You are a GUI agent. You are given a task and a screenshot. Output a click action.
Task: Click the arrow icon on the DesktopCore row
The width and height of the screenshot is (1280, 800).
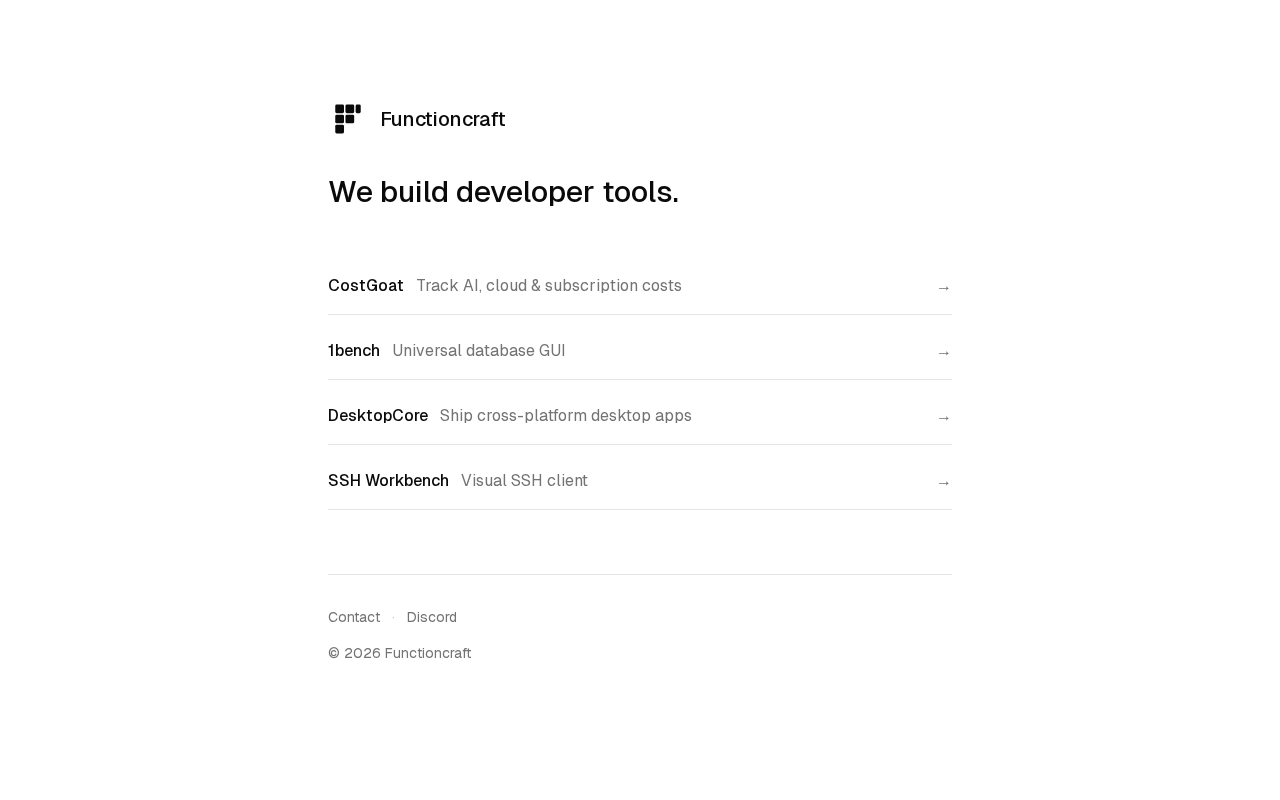(943, 418)
